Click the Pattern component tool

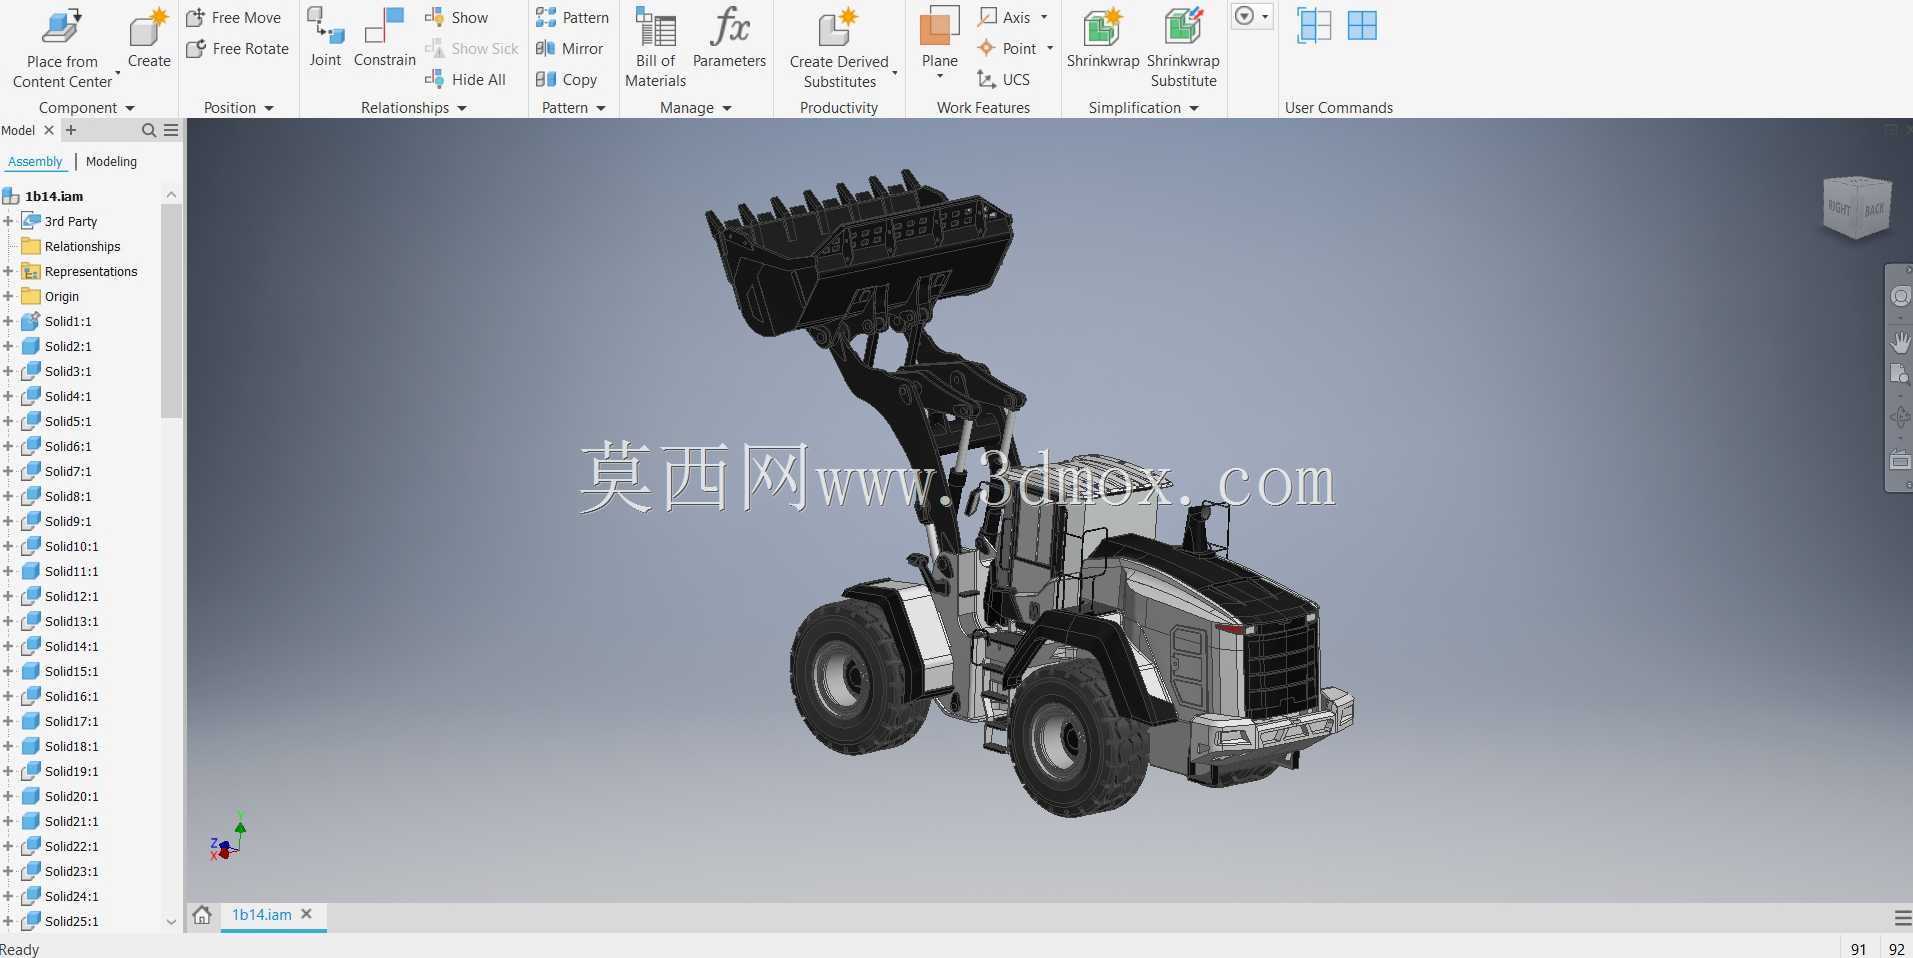[x=572, y=17]
